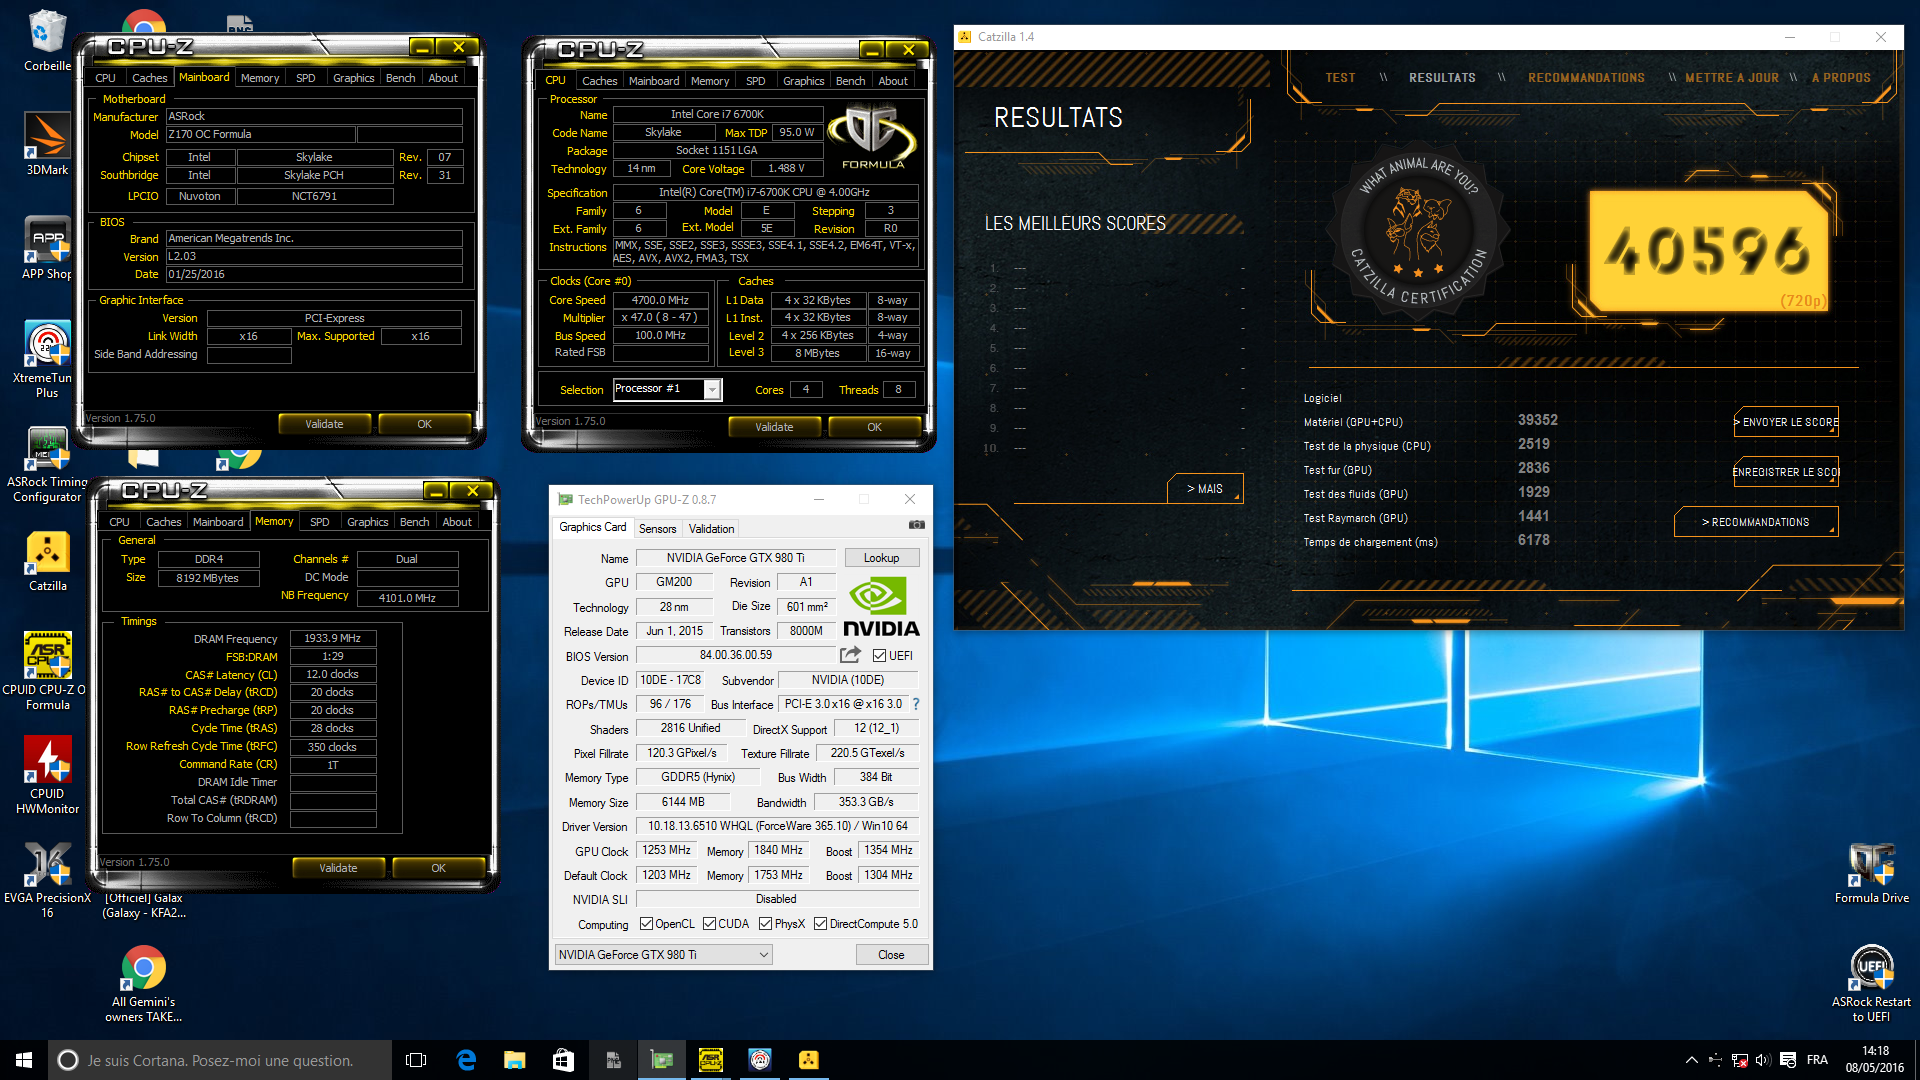Open Caches tab in CPU tab CPU-Z window
1920x1080 pixels.
[x=599, y=81]
